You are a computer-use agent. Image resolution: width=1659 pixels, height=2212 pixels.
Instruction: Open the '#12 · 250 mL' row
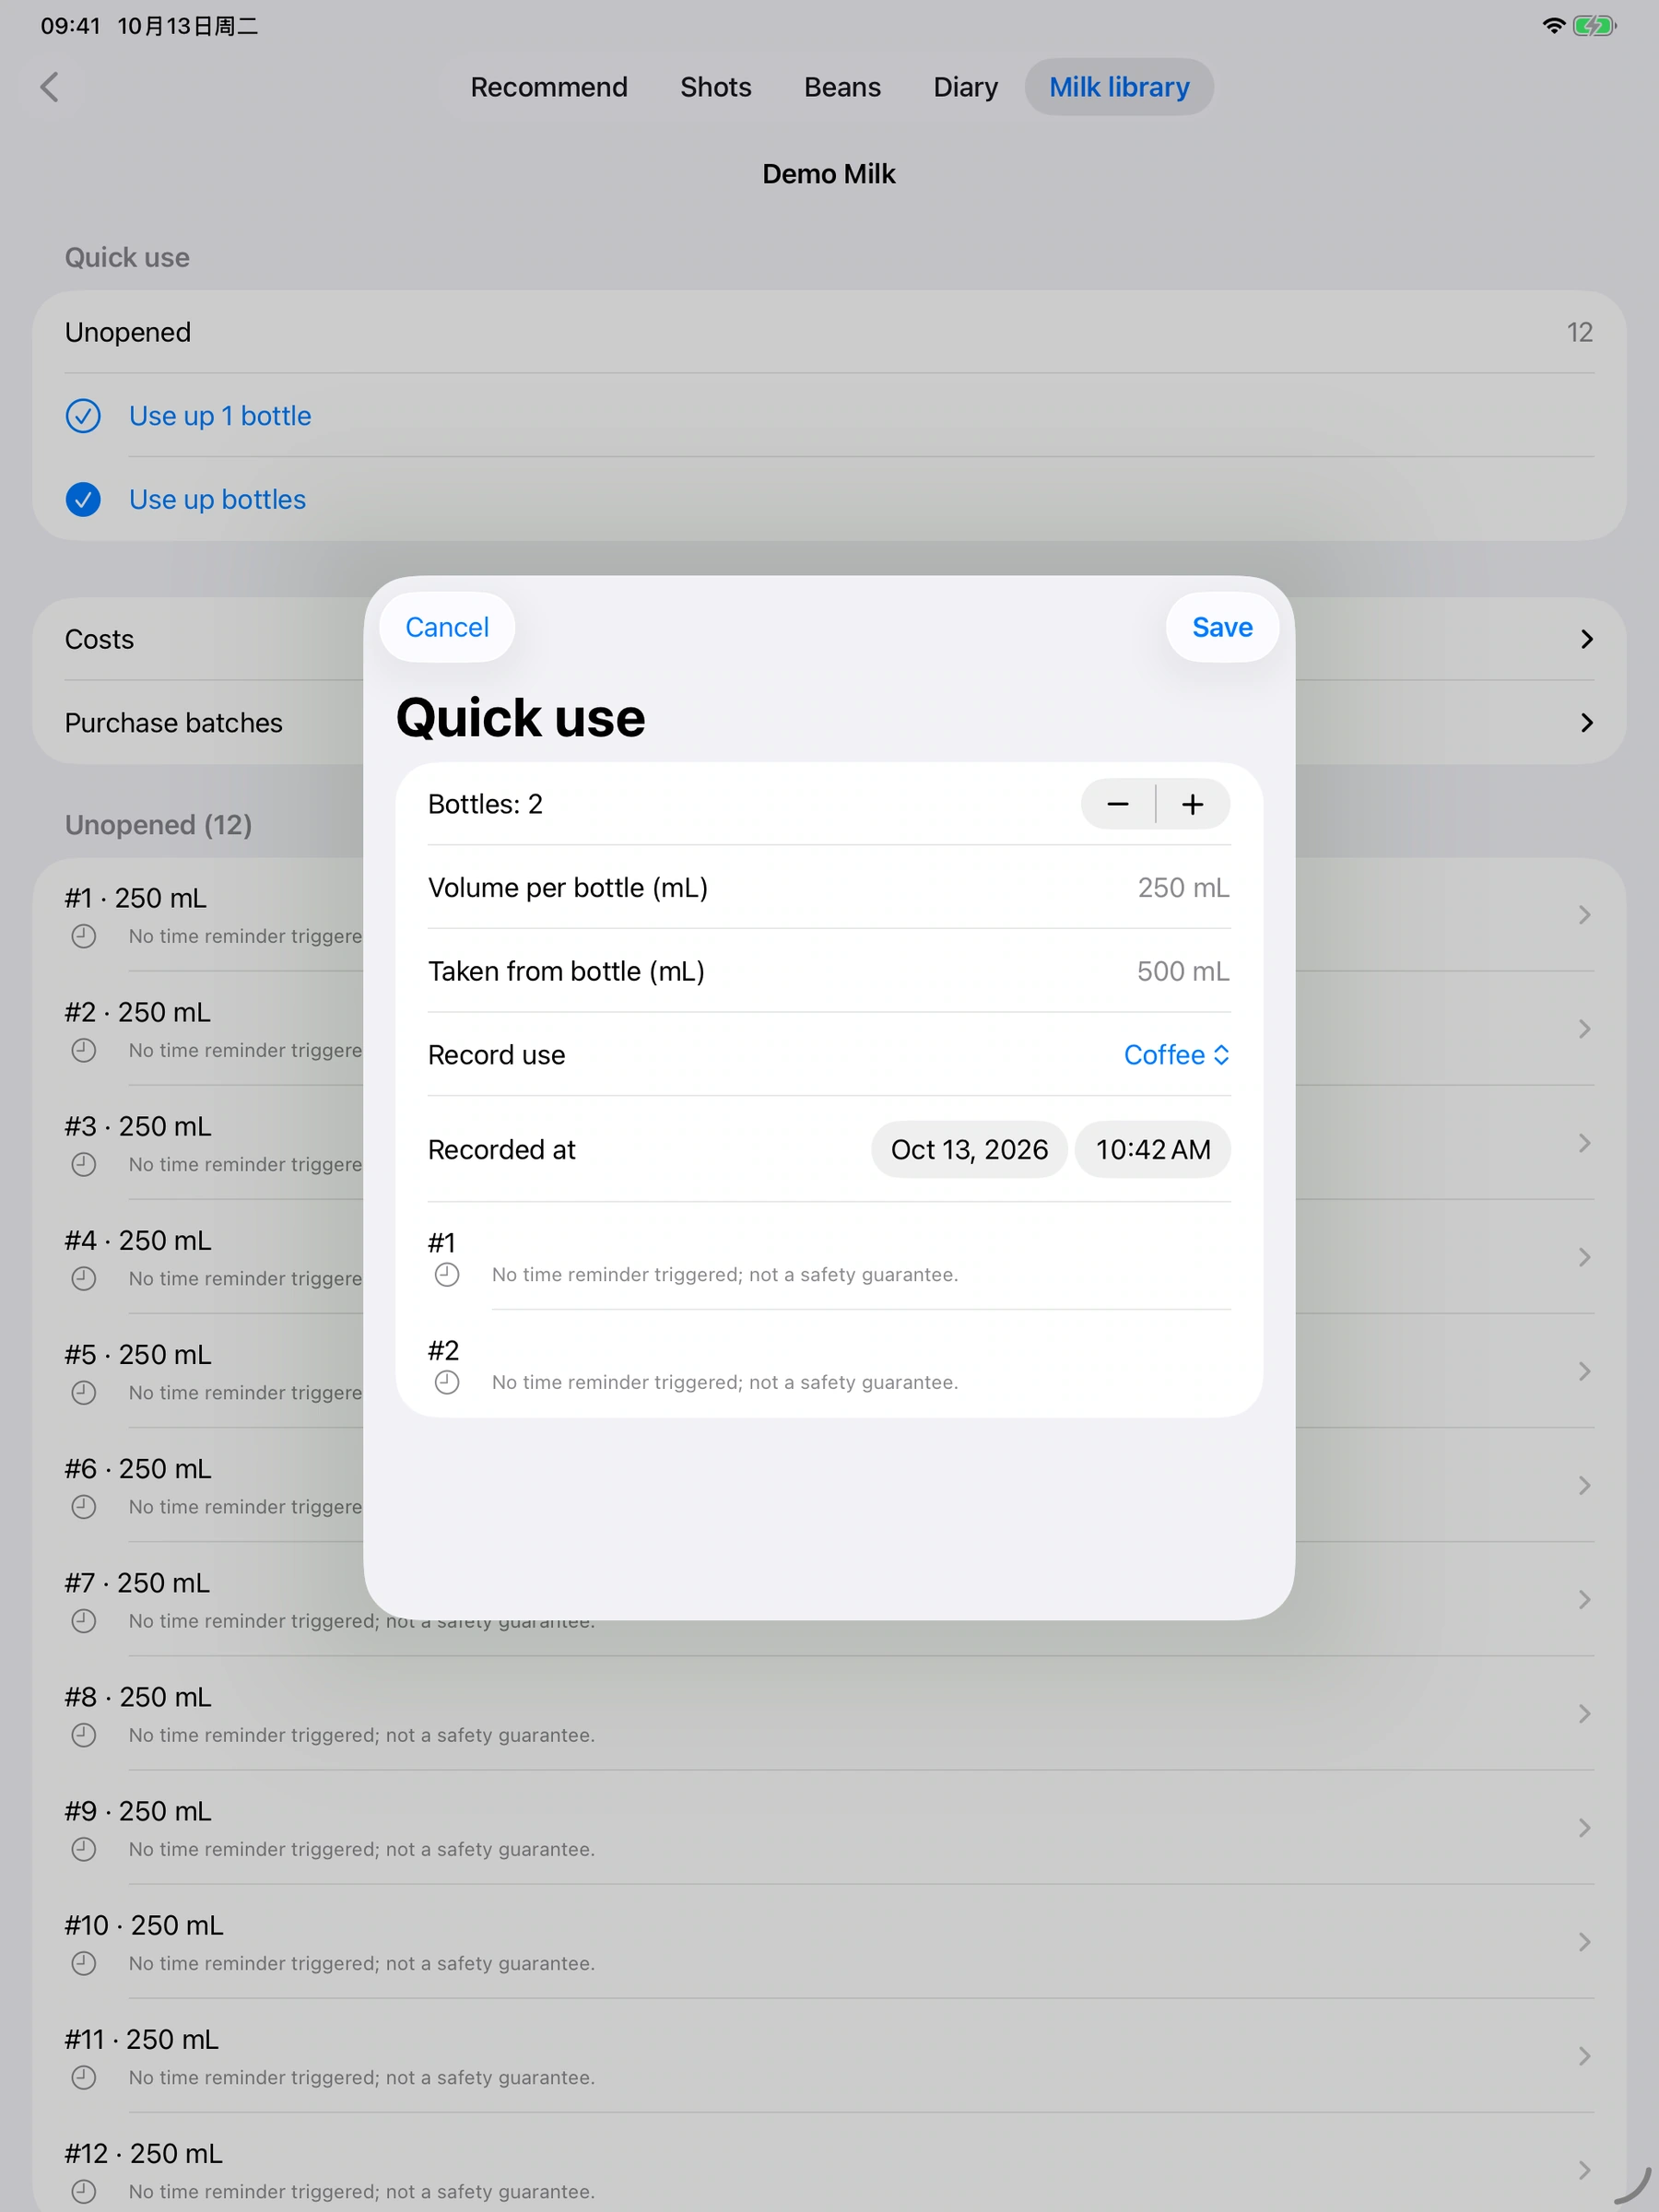829,2170
